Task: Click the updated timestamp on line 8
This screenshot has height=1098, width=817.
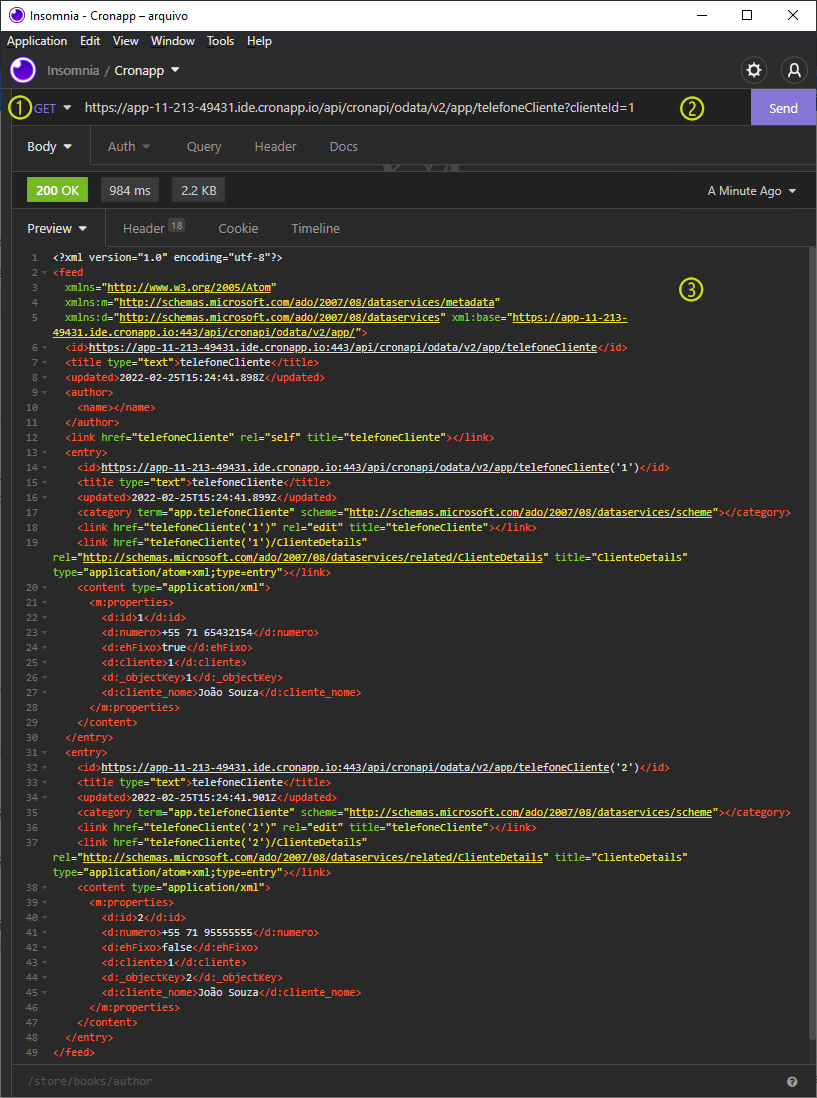Action: point(192,377)
